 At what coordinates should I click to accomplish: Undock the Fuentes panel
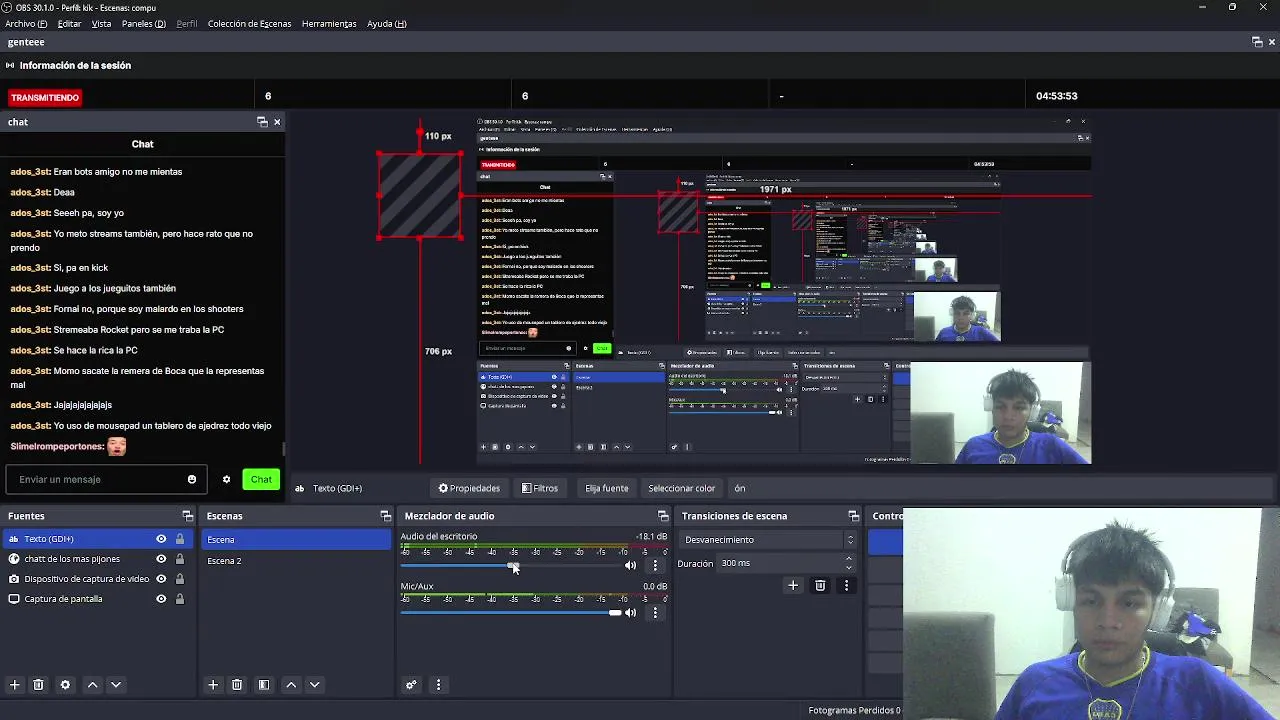(x=187, y=516)
